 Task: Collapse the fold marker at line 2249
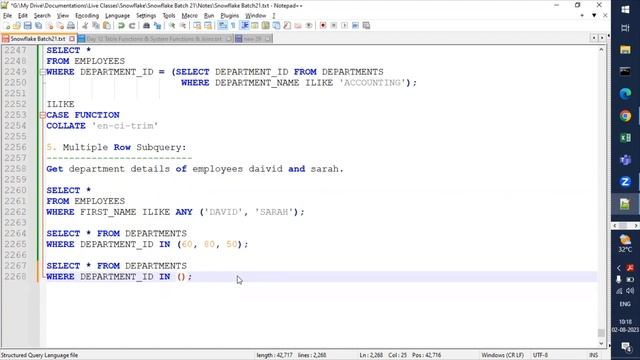tap(42, 72)
